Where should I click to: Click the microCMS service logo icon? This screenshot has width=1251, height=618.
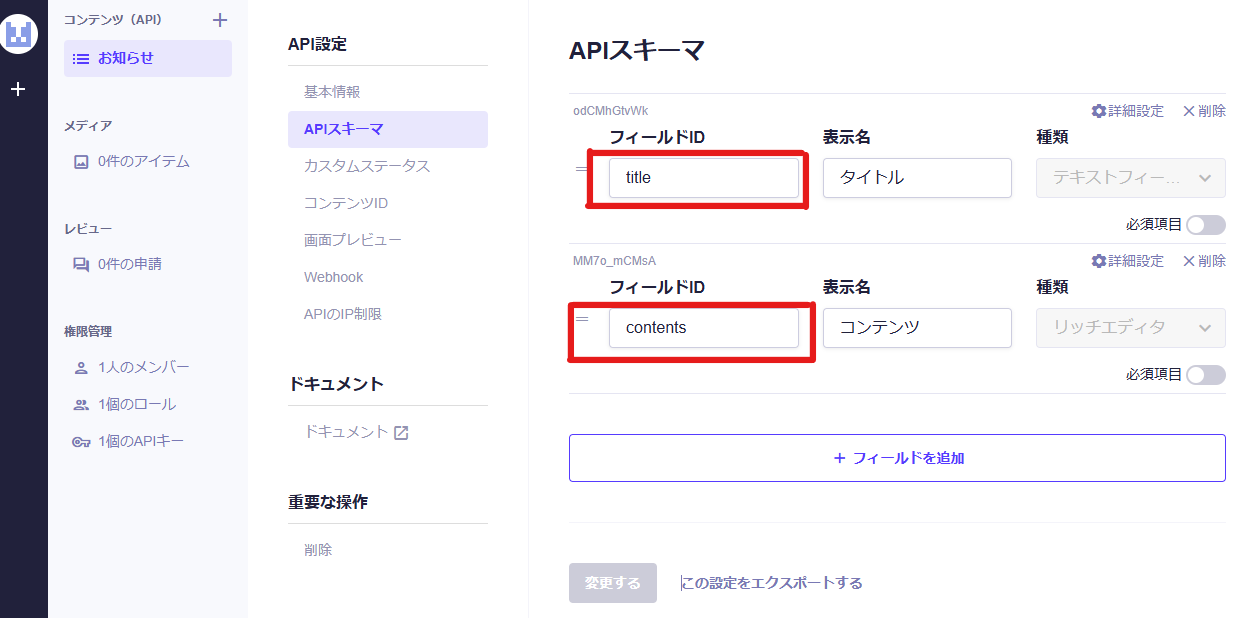pyautogui.click(x=19, y=35)
